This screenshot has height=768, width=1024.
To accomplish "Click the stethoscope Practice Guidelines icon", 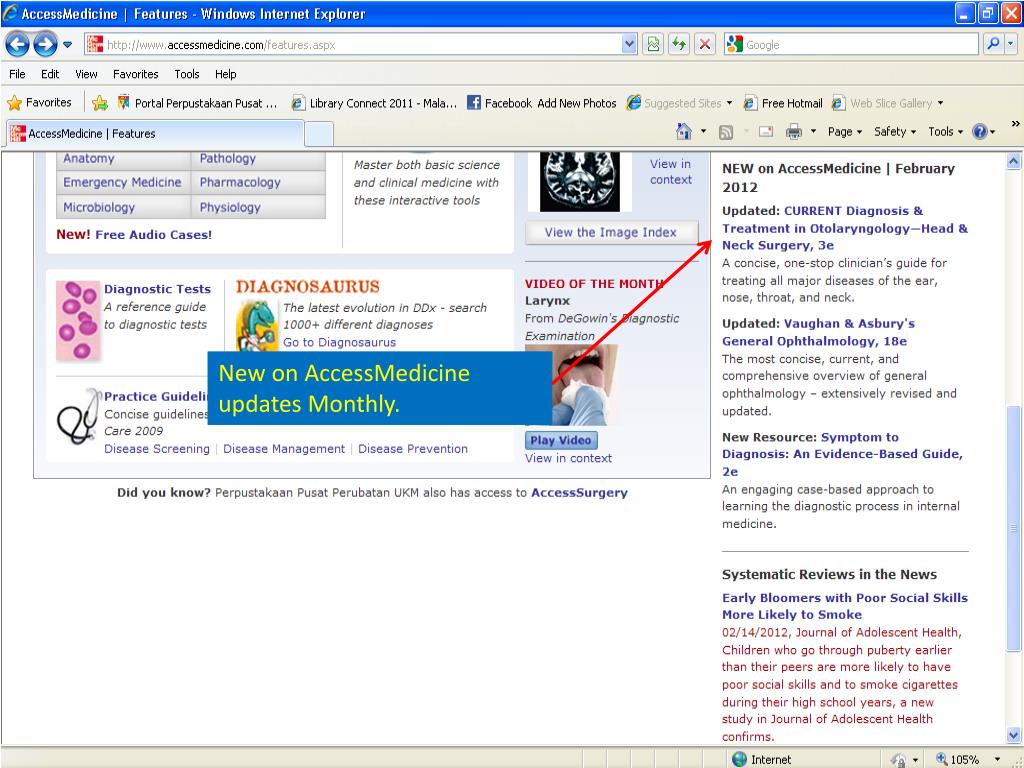I will tap(78, 417).
